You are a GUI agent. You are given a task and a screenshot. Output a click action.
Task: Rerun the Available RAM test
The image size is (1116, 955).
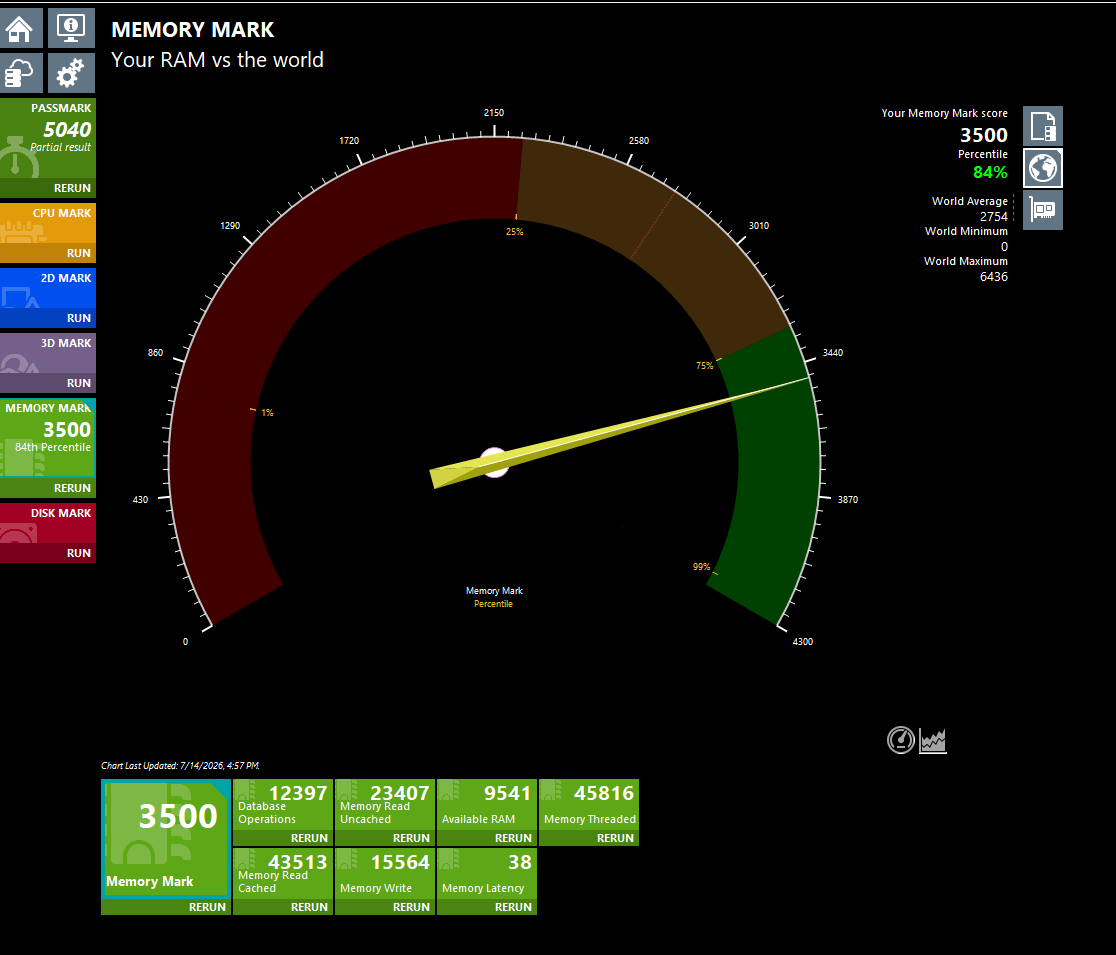tap(487, 838)
